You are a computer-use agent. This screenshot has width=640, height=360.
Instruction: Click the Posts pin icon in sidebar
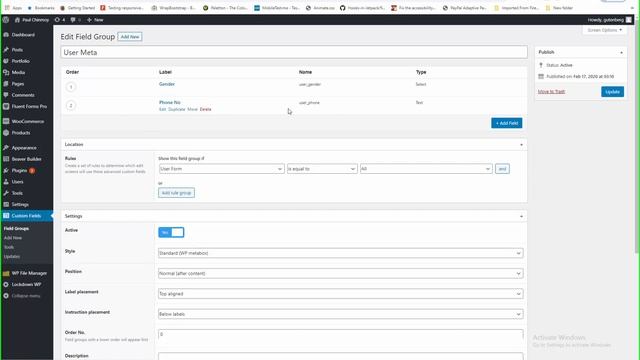[x=6, y=49]
